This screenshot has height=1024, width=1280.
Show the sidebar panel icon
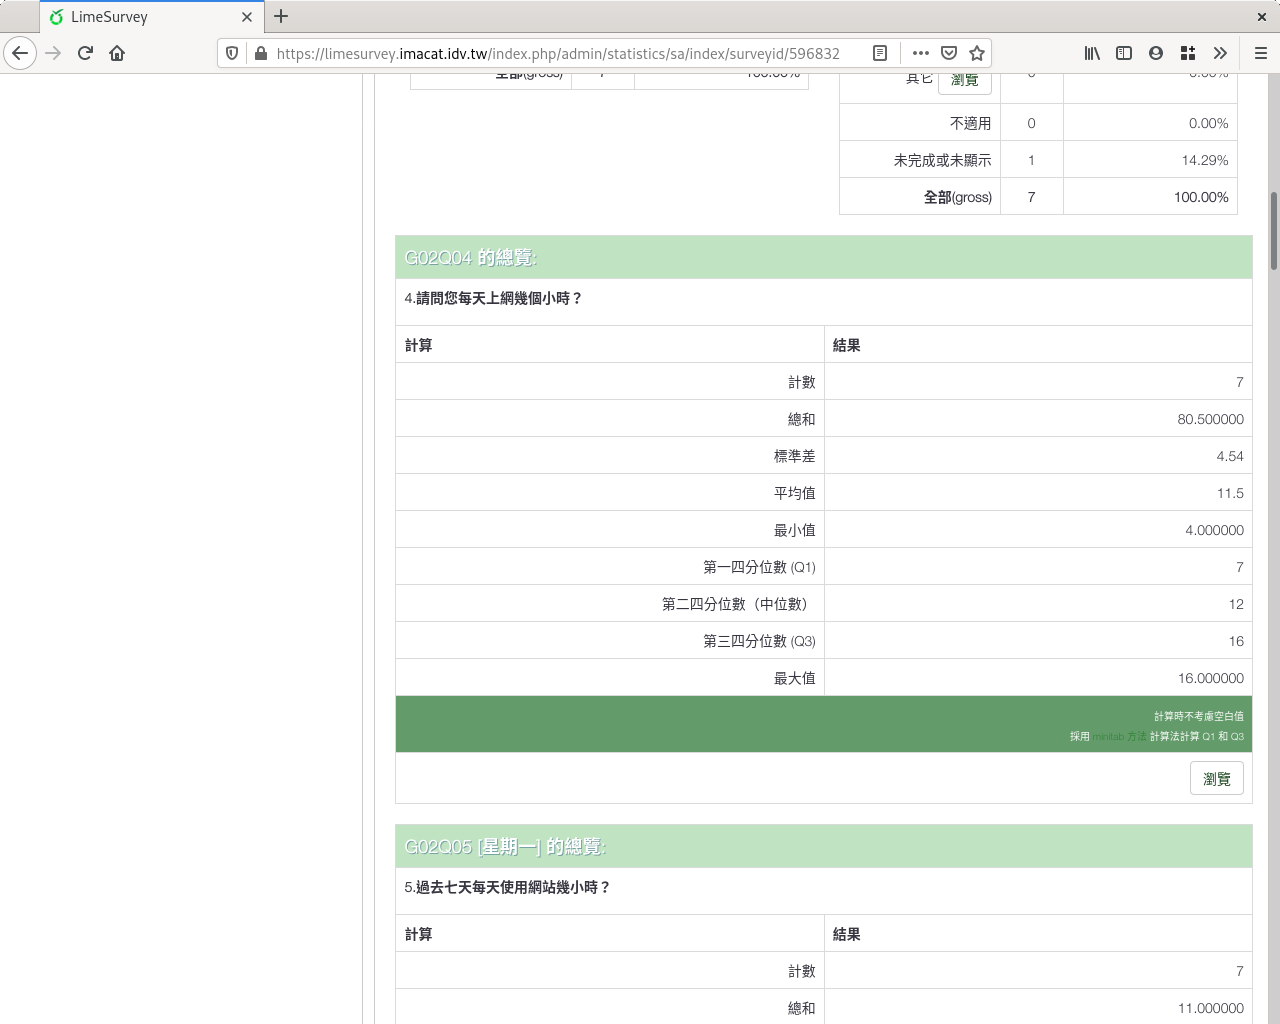(1124, 53)
